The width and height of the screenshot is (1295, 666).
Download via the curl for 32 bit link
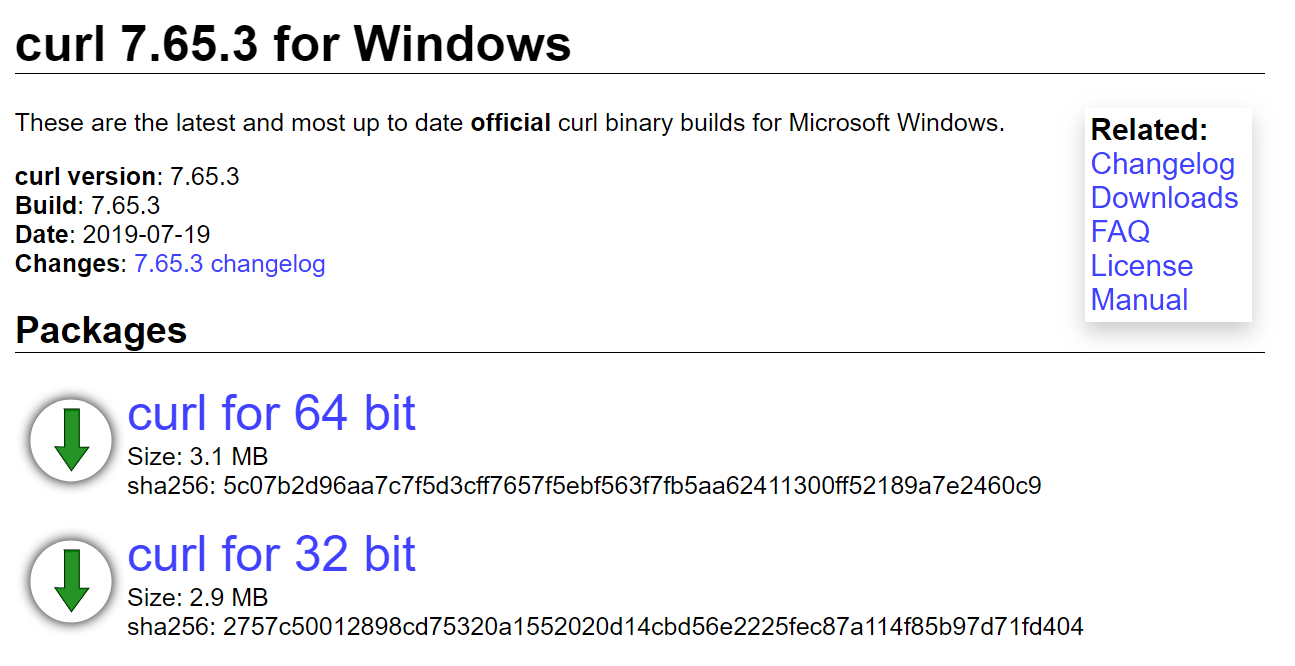click(271, 553)
